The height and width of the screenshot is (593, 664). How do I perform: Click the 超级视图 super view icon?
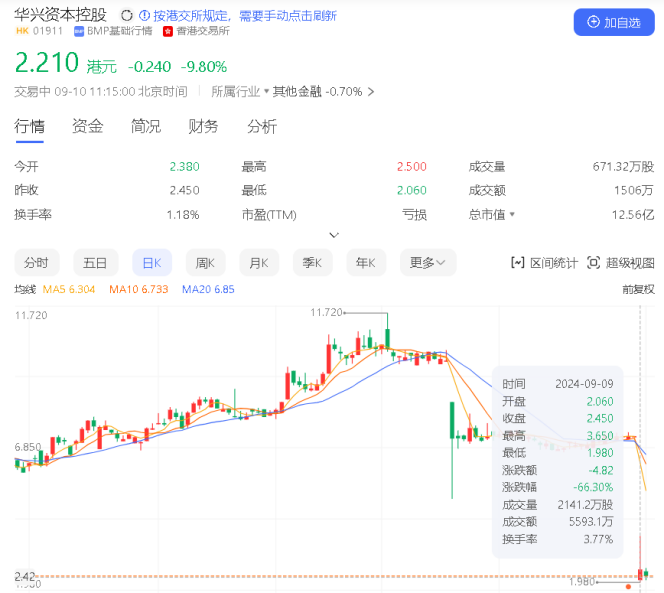(x=593, y=263)
